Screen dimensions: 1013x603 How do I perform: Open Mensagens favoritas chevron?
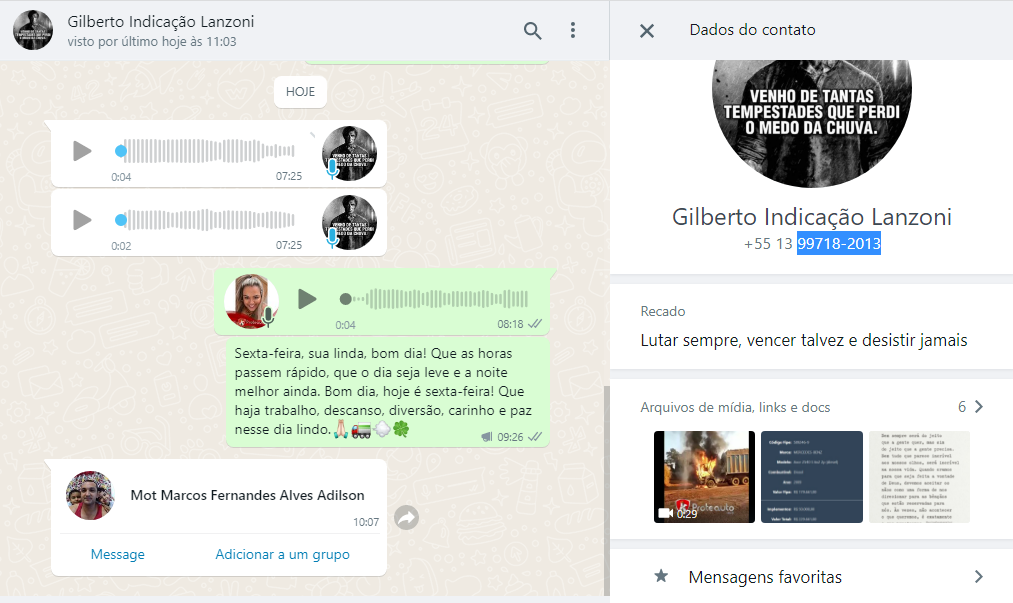(978, 577)
